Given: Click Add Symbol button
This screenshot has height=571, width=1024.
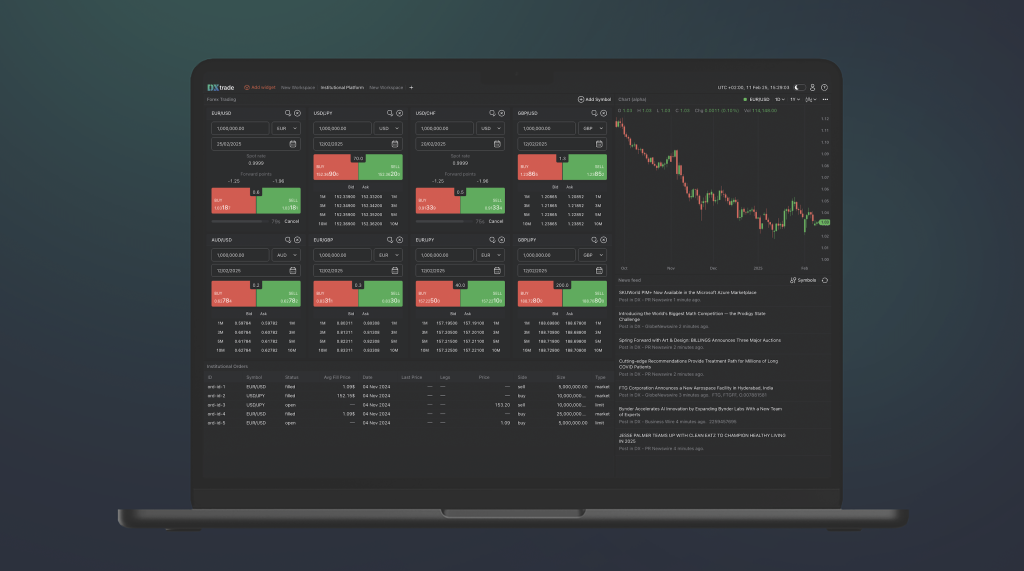Looking at the screenshot, I should [594, 99].
